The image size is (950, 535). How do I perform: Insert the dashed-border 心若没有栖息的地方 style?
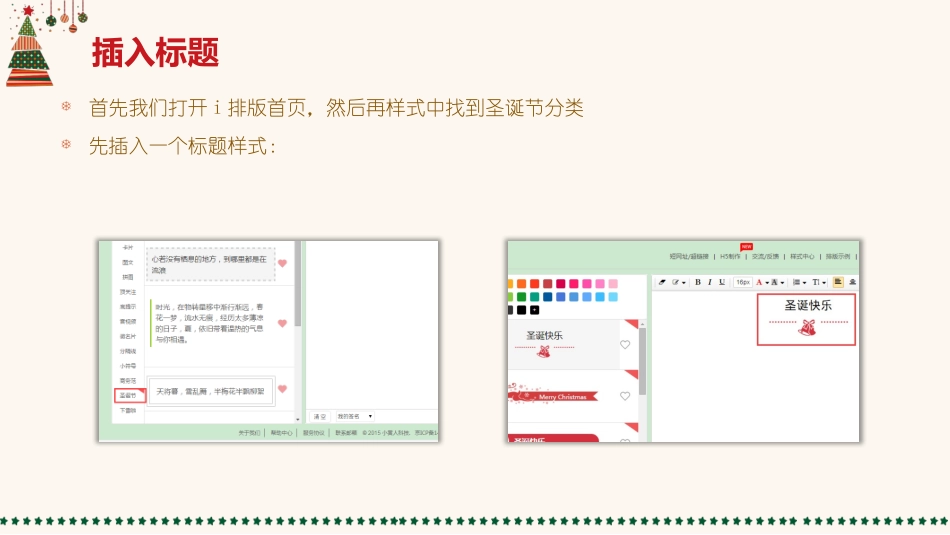click(x=211, y=265)
